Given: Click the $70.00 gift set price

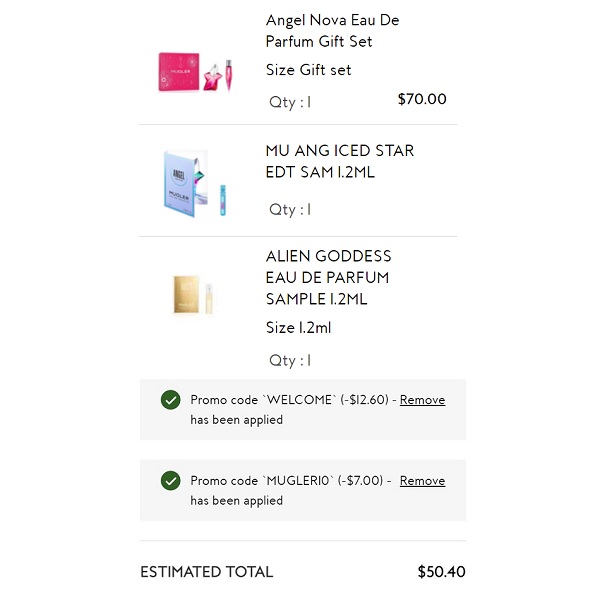Looking at the screenshot, I should coord(422,99).
